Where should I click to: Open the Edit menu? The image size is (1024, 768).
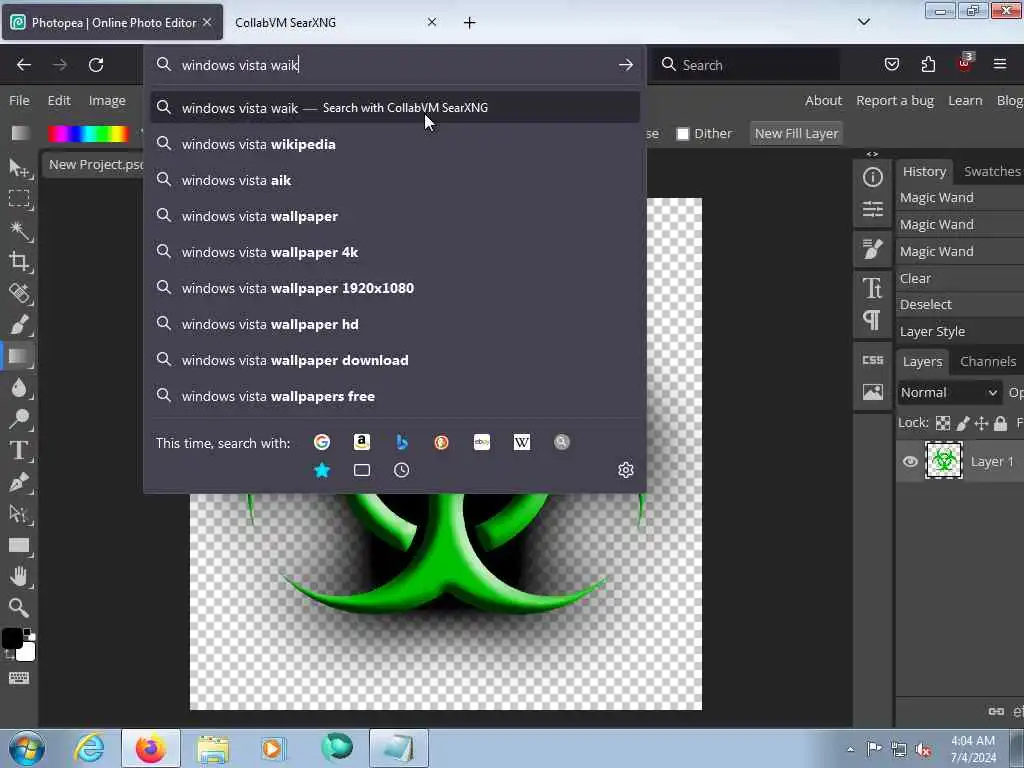[59, 101]
